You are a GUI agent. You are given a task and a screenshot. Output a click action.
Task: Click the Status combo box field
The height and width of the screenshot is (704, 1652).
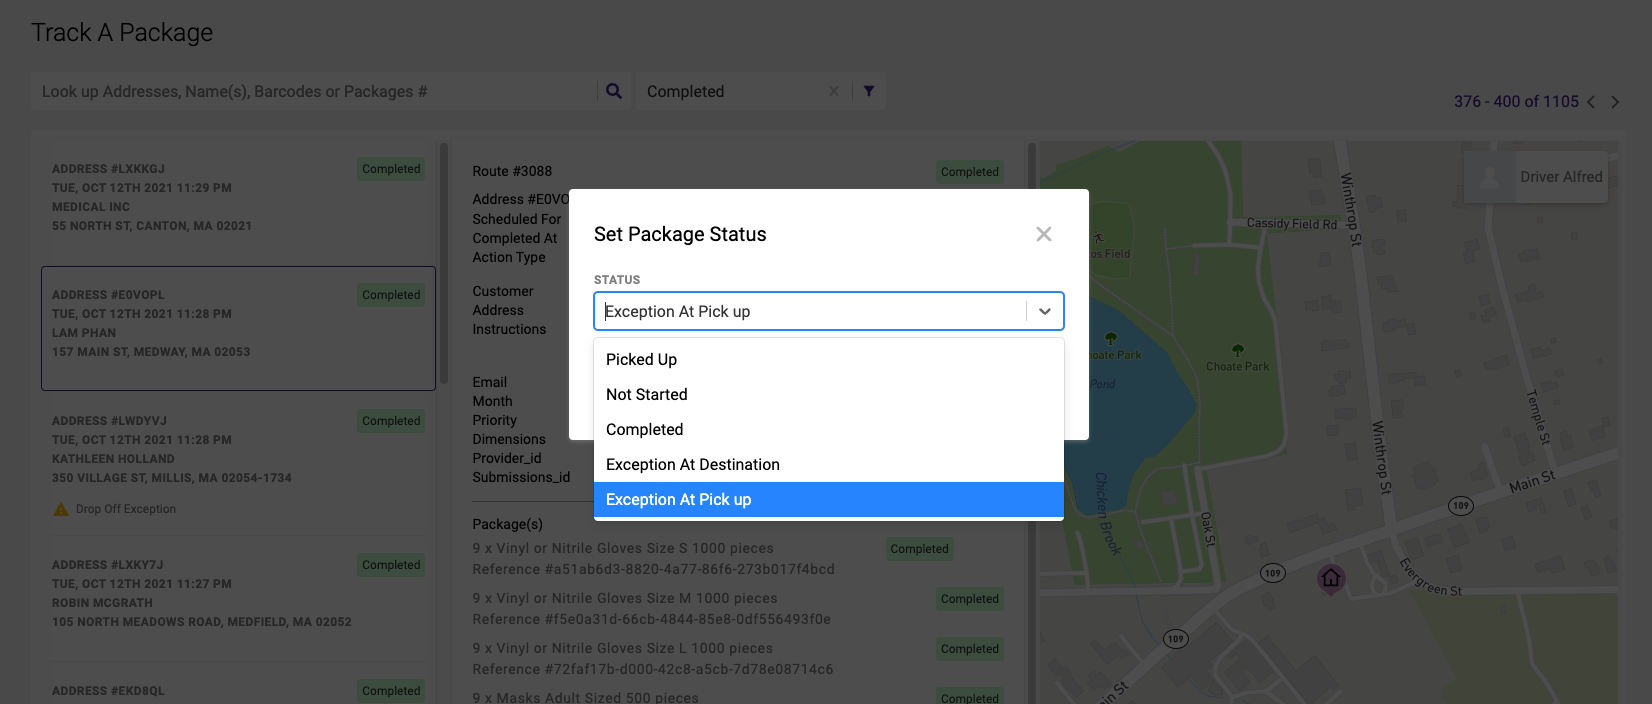click(810, 311)
